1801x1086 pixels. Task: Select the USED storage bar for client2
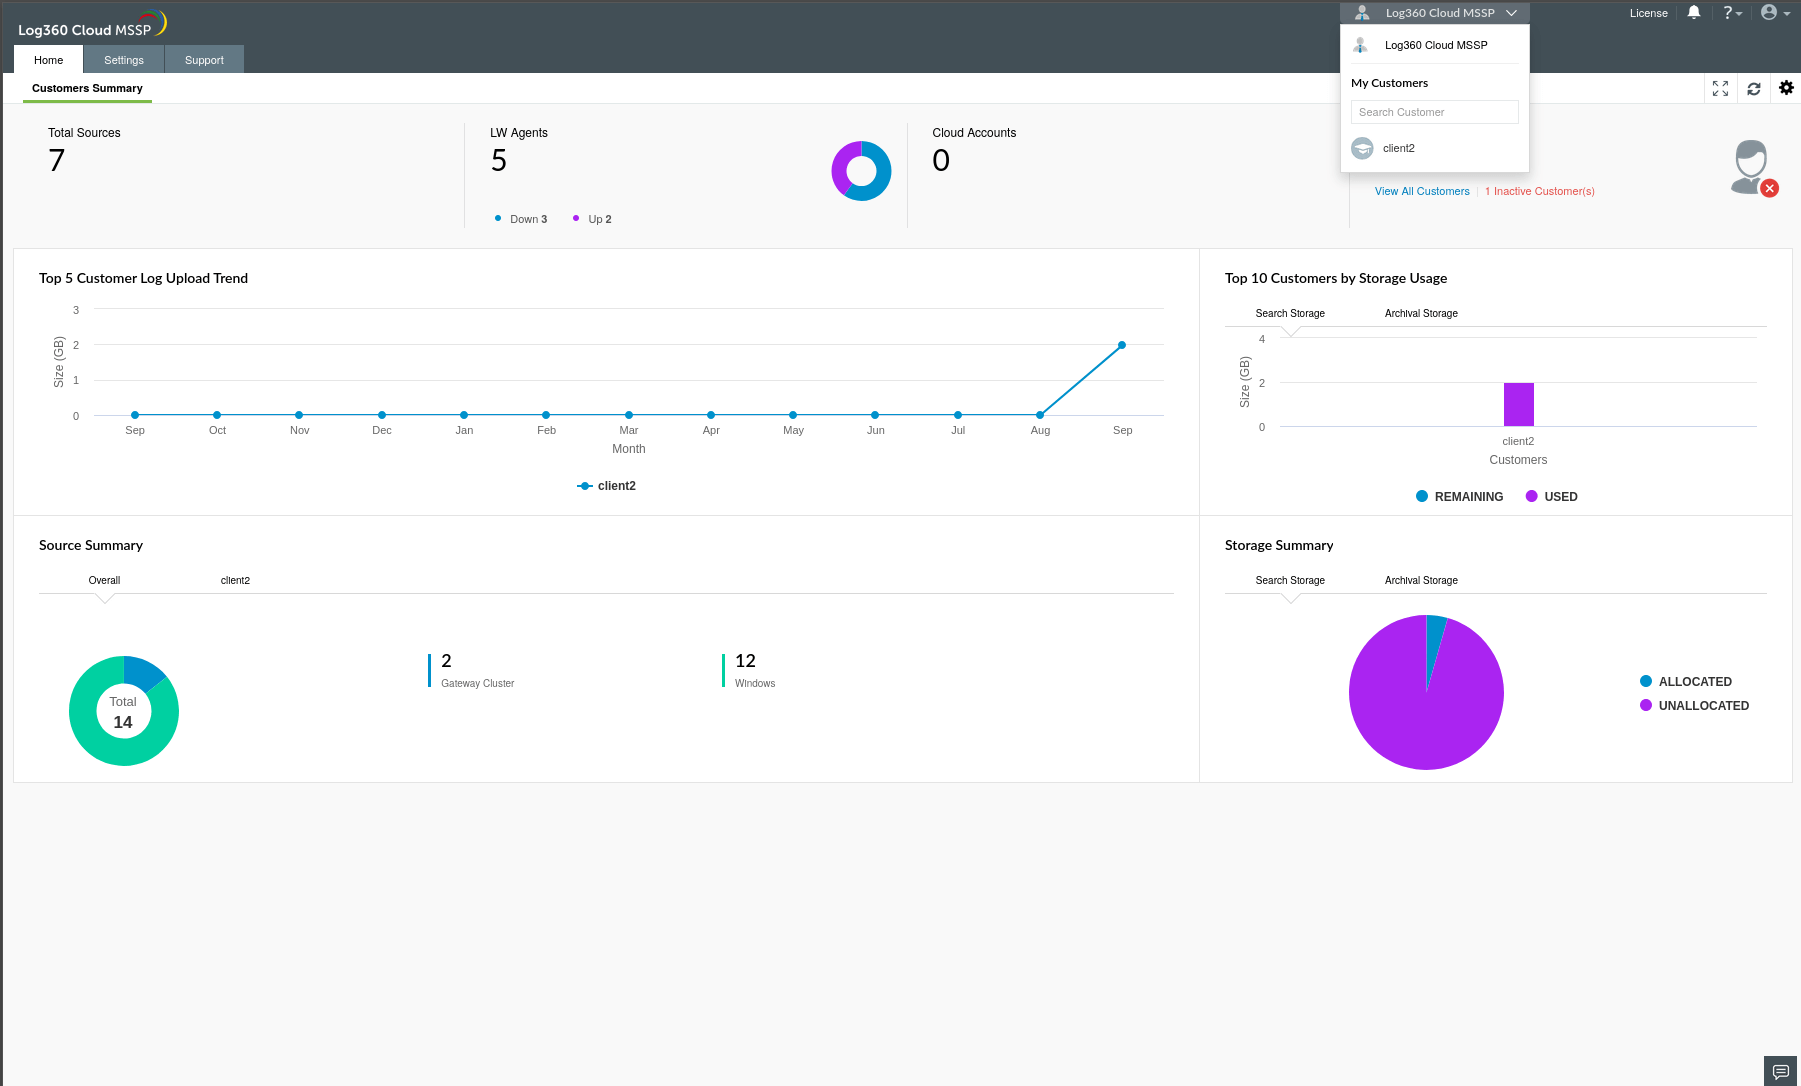tap(1518, 404)
